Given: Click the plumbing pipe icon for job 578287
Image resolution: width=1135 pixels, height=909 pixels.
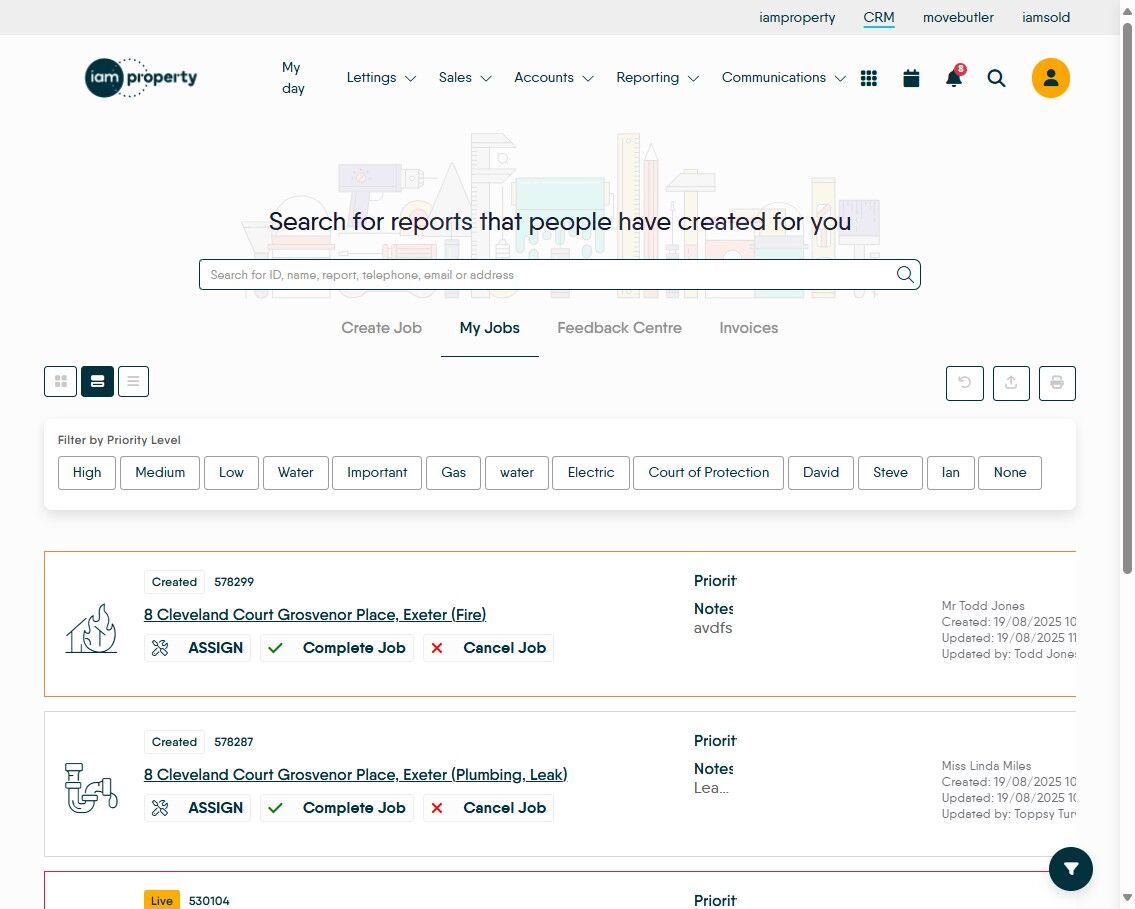Looking at the screenshot, I should coord(91,787).
